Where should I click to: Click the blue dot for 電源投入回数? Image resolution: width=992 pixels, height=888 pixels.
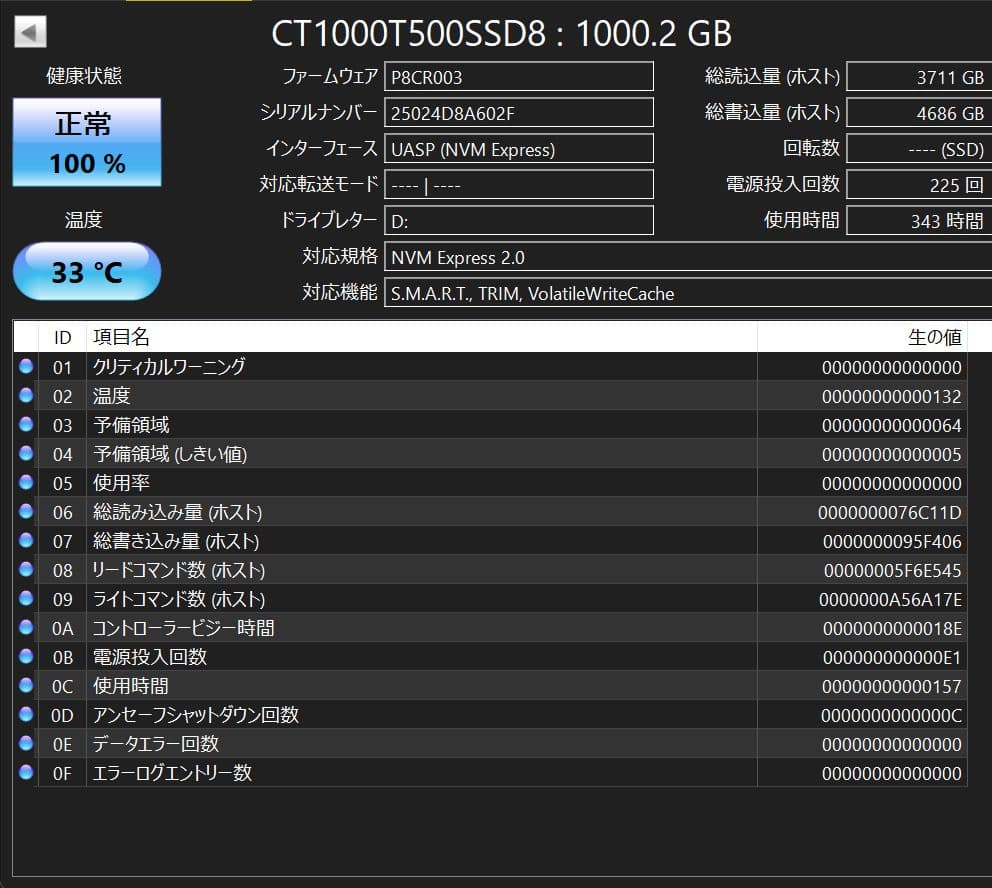pyautogui.click(x=25, y=657)
